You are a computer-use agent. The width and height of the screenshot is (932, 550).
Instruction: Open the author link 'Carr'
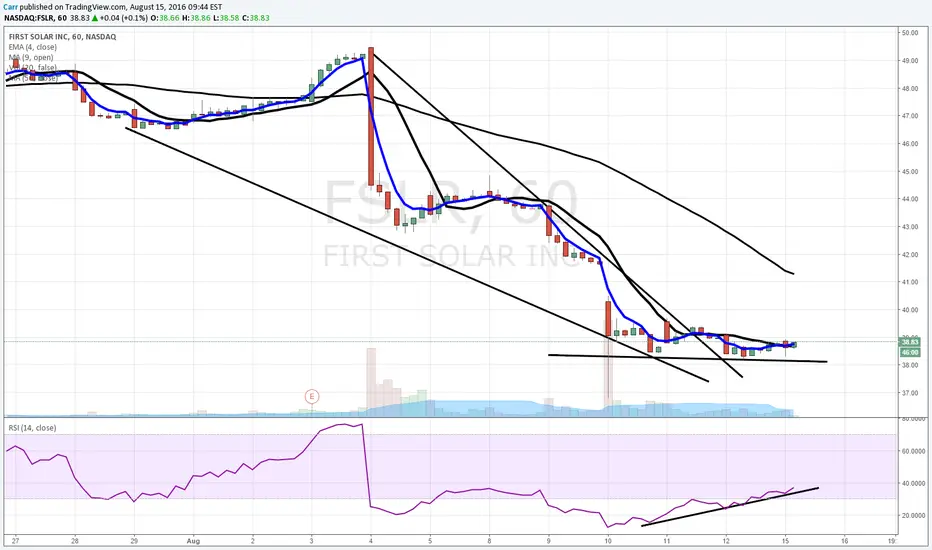10,7
